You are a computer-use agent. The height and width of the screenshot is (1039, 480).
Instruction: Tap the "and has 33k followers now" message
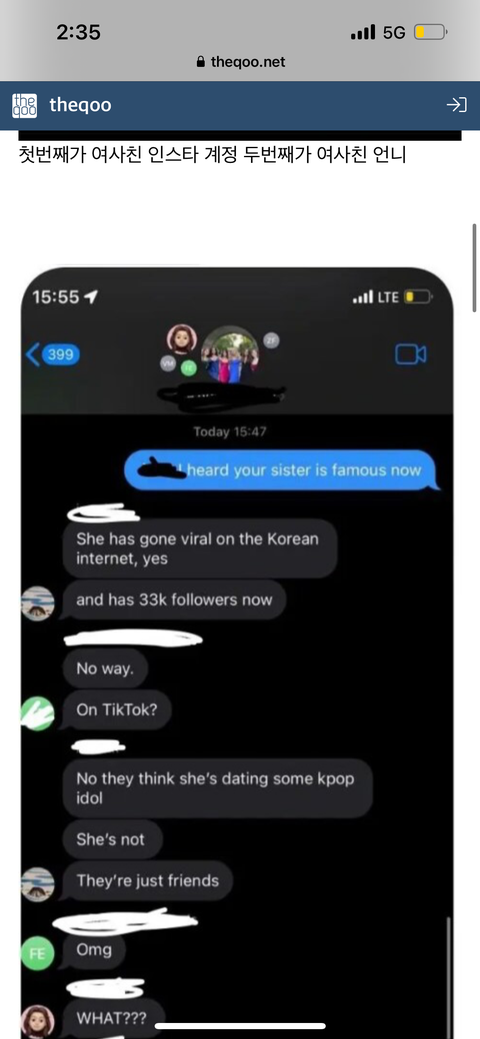[174, 600]
